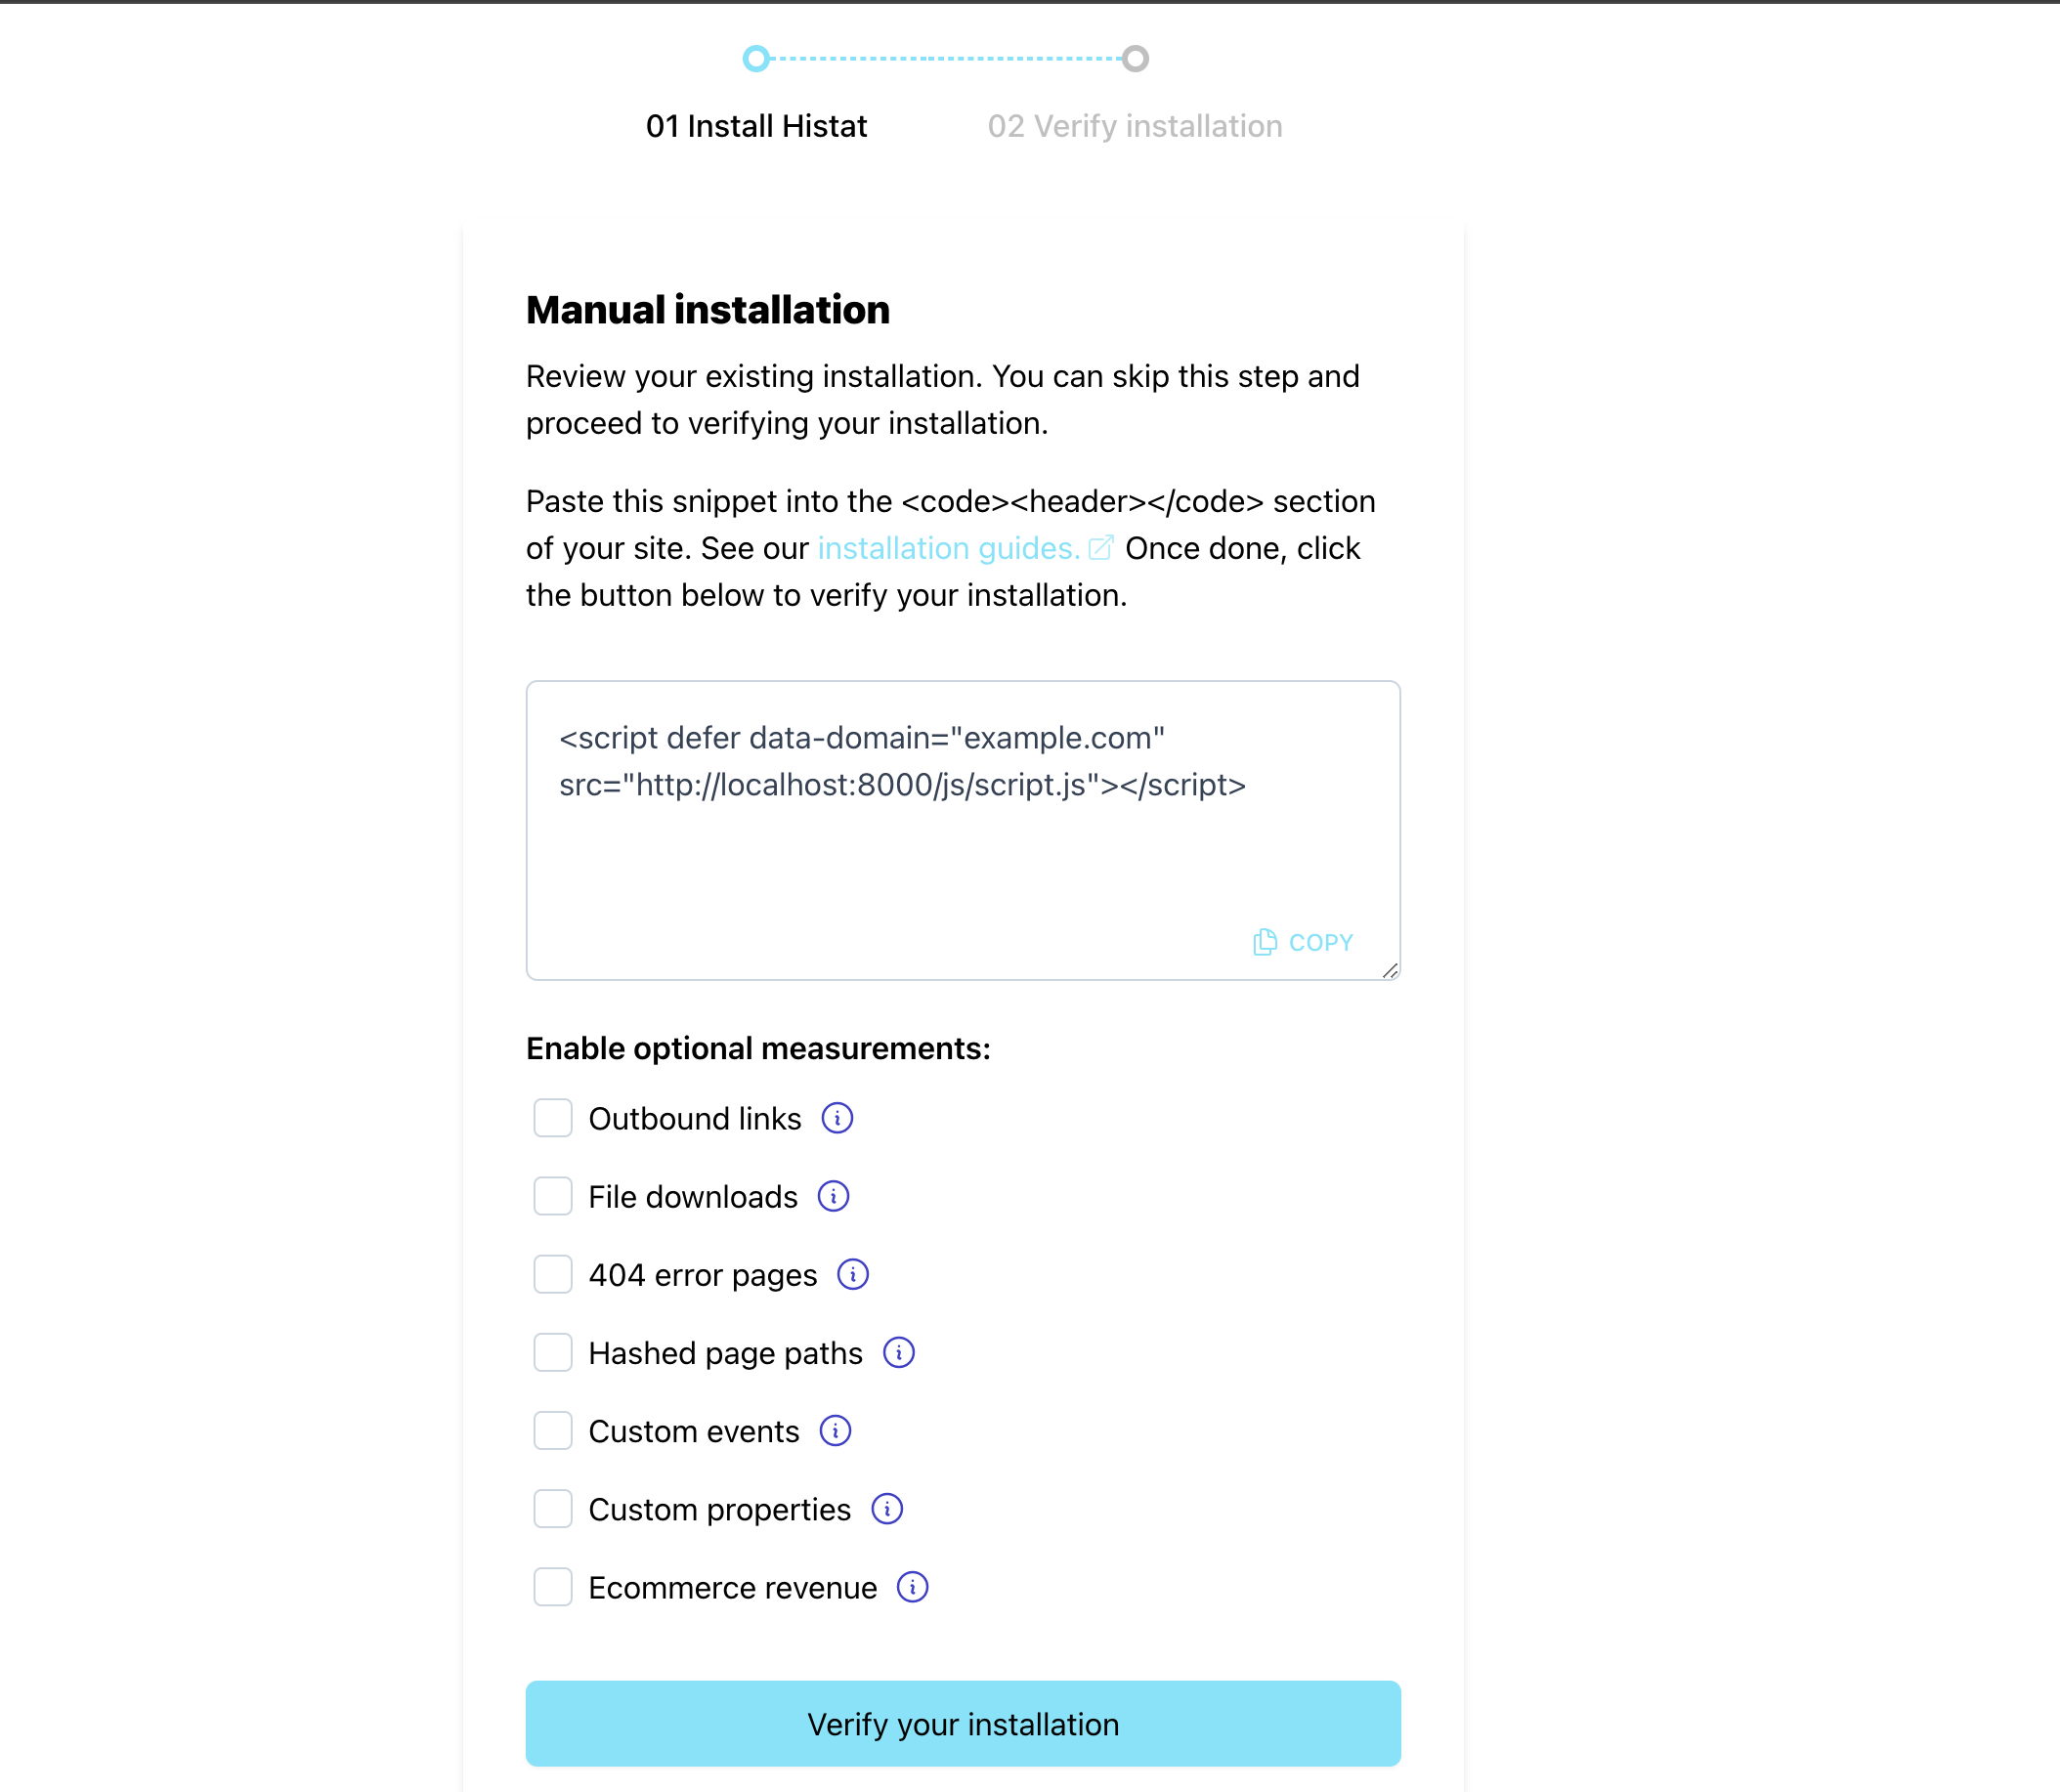Enable the Outbound links checkbox
This screenshot has width=2060, height=1792.
[550, 1118]
